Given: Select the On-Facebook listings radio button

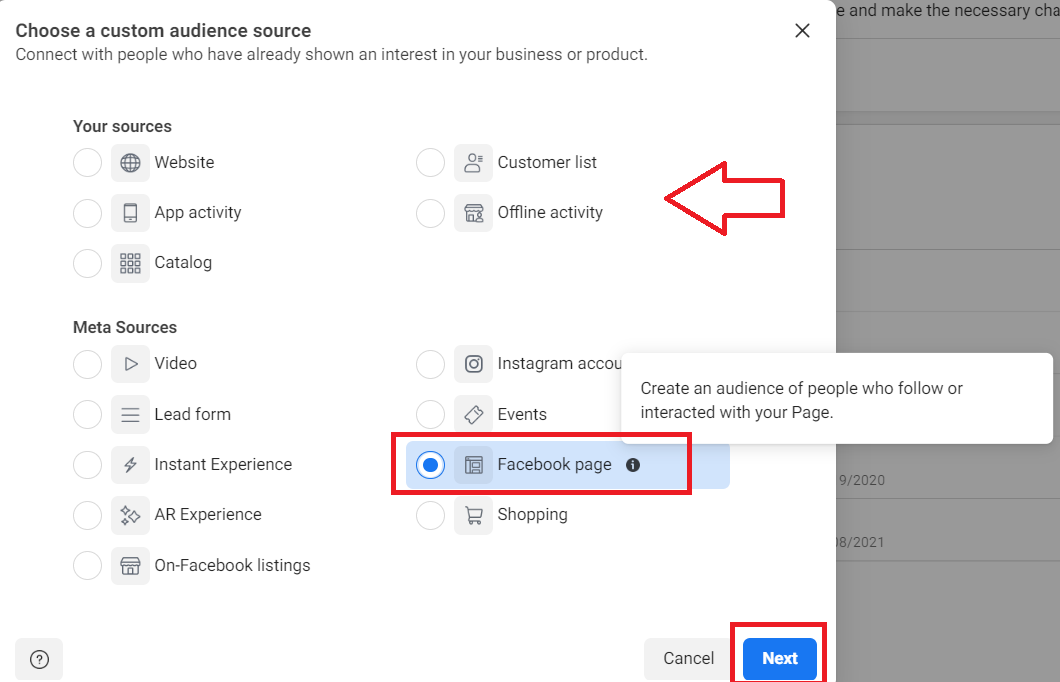Looking at the screenshot, I should [x=87, y=565].
